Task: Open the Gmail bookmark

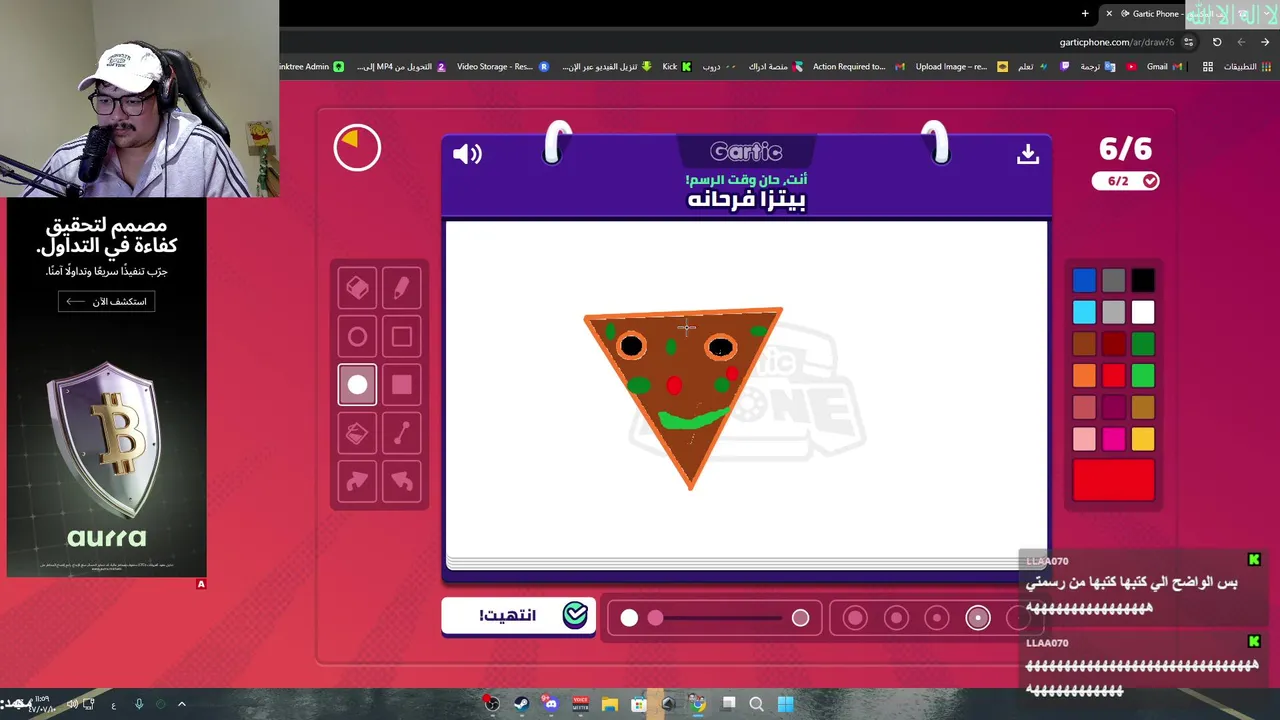Action: pos(1165,67)
